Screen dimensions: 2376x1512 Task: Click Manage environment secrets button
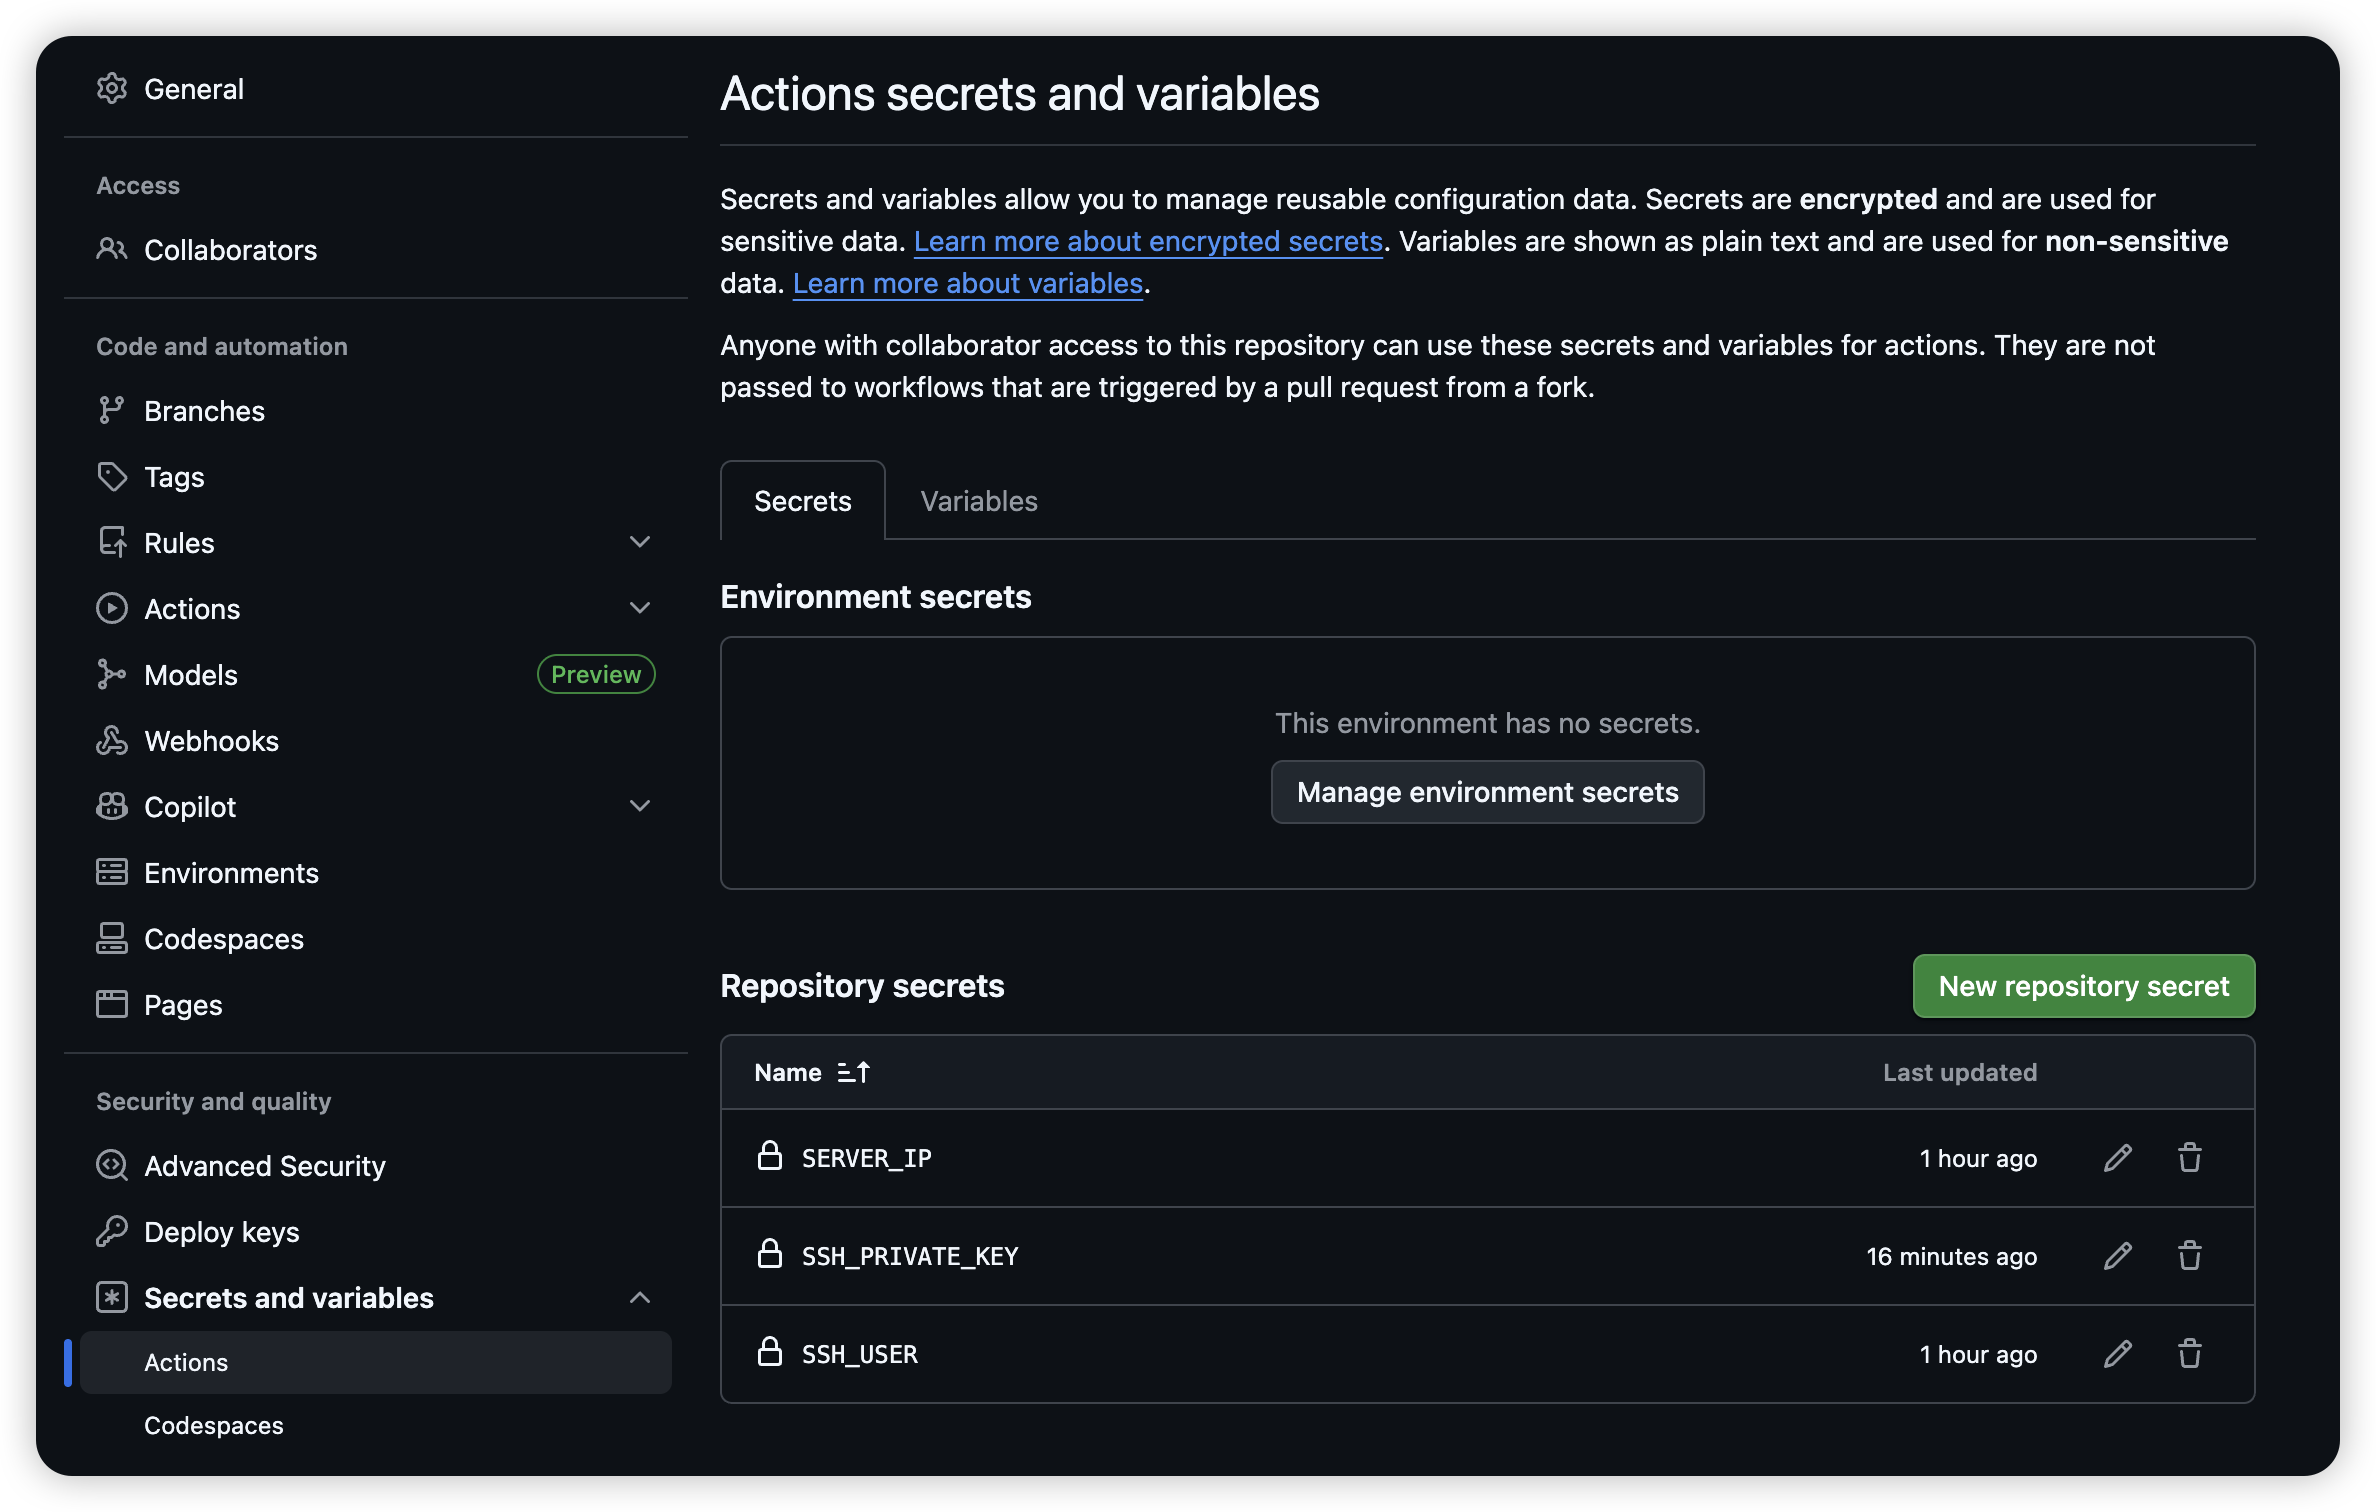[x=1487, y=792]
